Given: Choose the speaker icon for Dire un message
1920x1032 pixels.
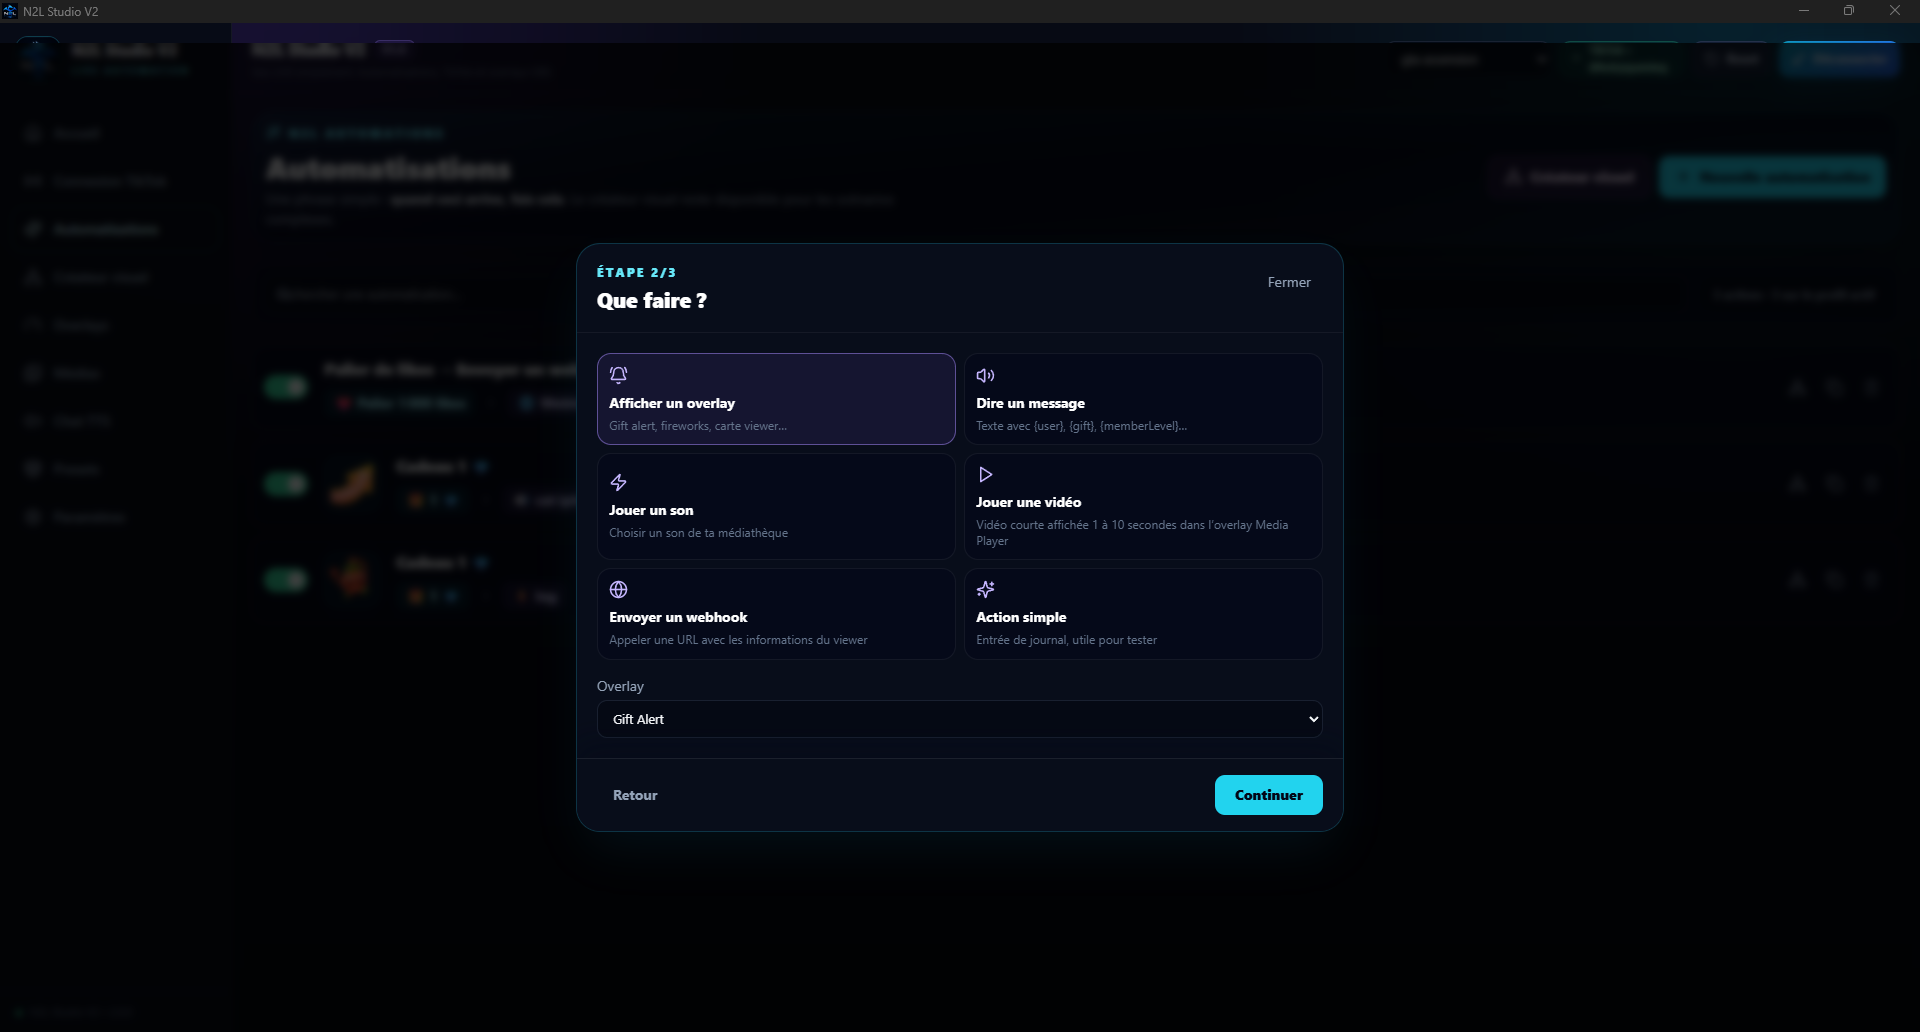Looking at the screenshot, I should pos(985,375).
